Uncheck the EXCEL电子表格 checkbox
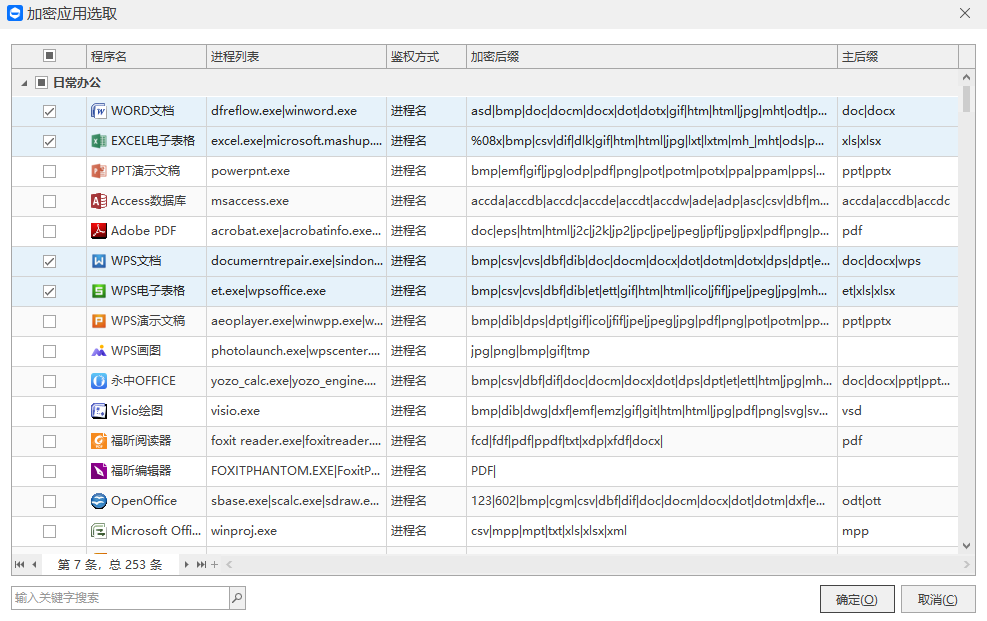Screen dimensions: 987x621 (49, 141)
